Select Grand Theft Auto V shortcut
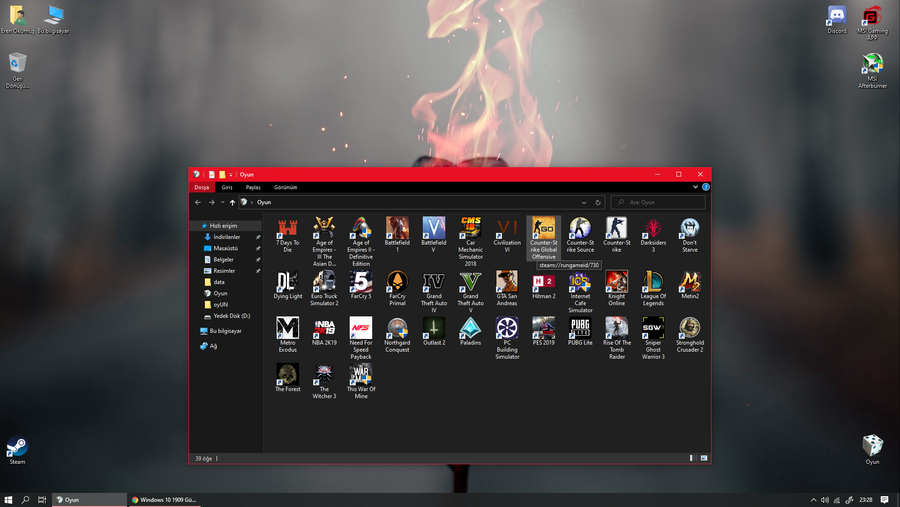Screen dimensions: 900x507 (471, 292)
